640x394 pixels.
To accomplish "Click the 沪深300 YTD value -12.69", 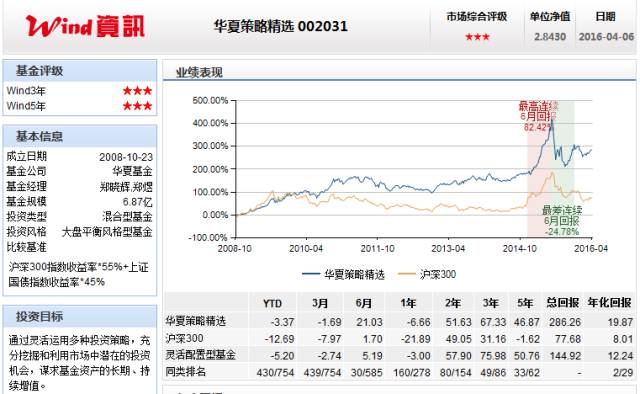I will point(279,339).
